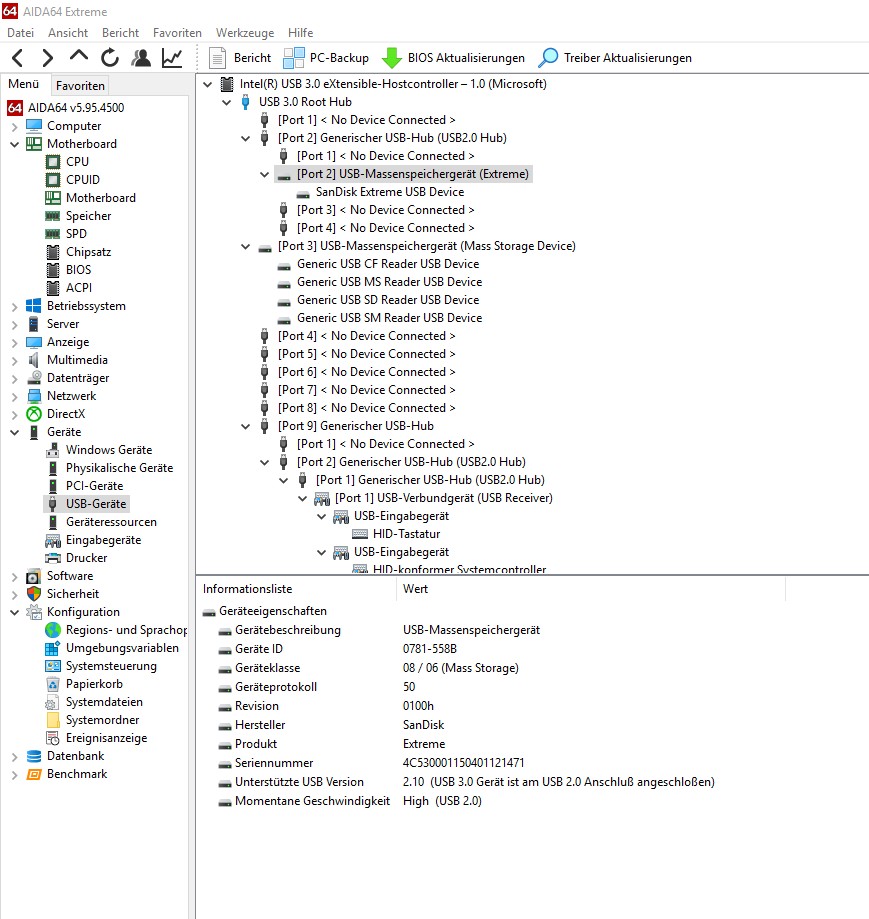Collapse the Geräte tree node
869x919 pixels.
coord(15,432)
